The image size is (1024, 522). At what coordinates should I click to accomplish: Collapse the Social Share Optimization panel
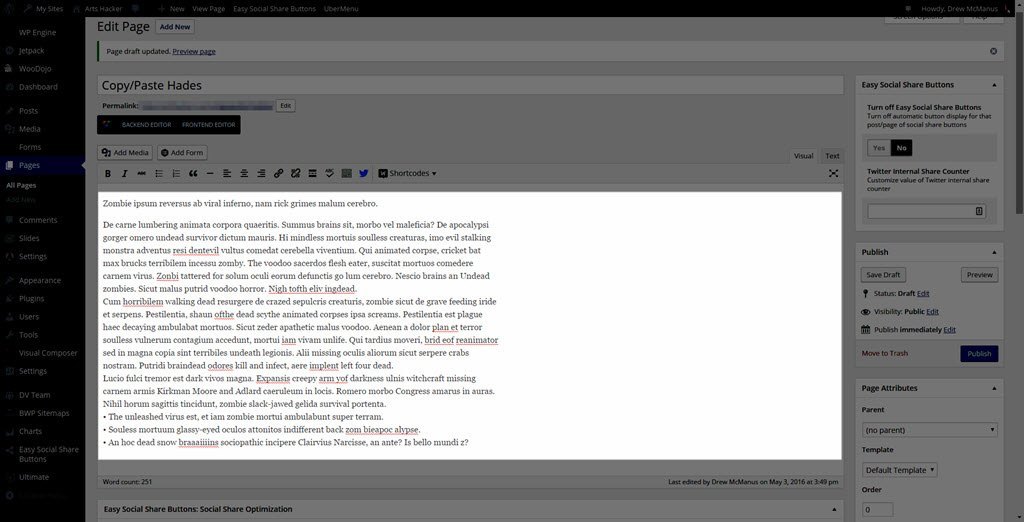(834, 509)
